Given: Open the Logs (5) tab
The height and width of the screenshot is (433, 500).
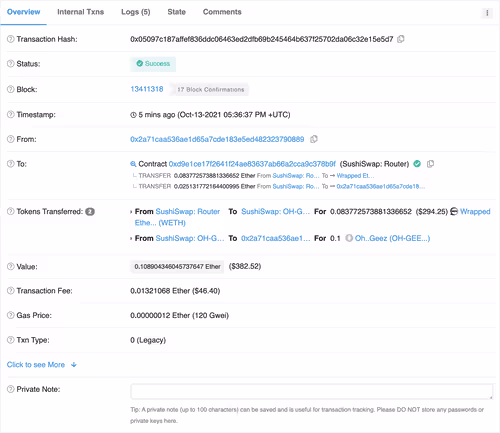Looking at the screenshot, I should pos(136,12).
